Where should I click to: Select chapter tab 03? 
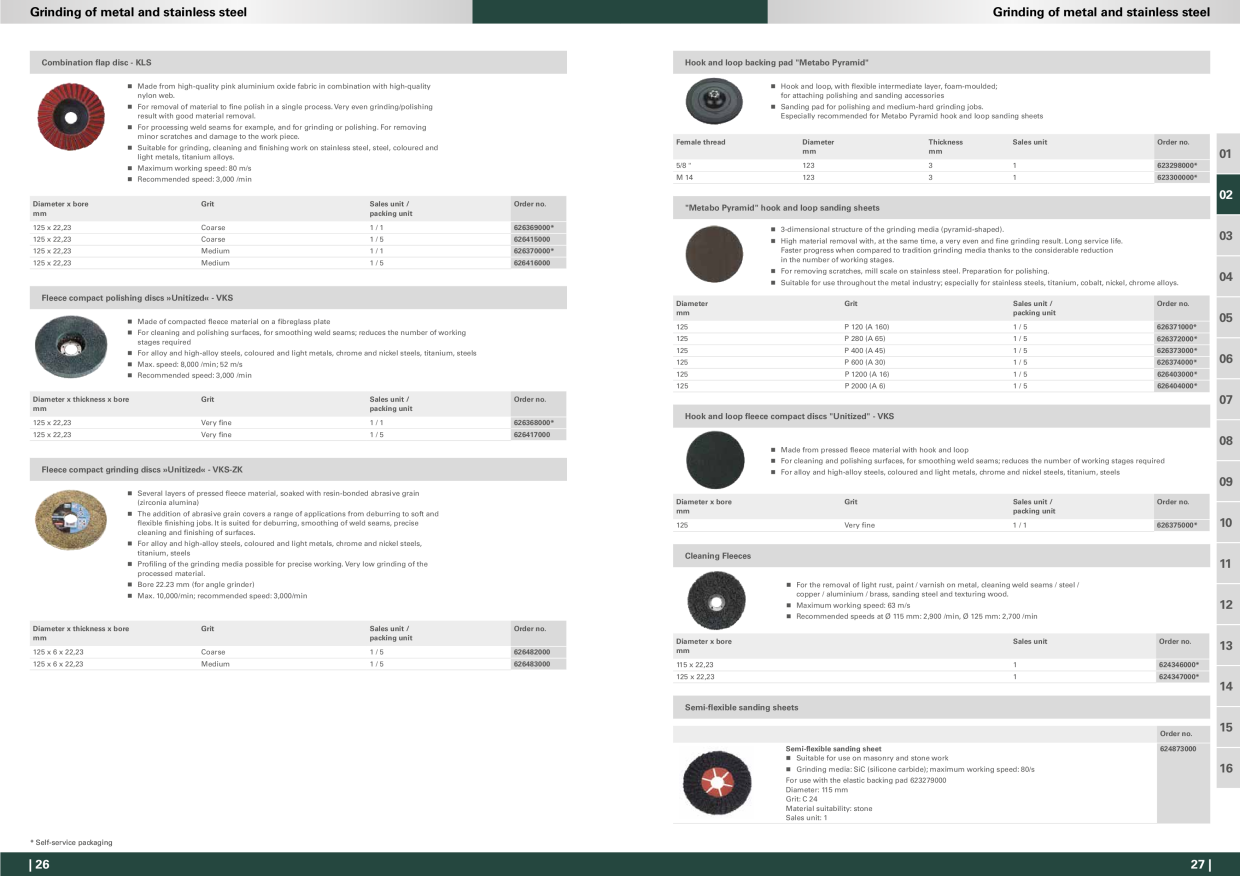point(1227,235)
